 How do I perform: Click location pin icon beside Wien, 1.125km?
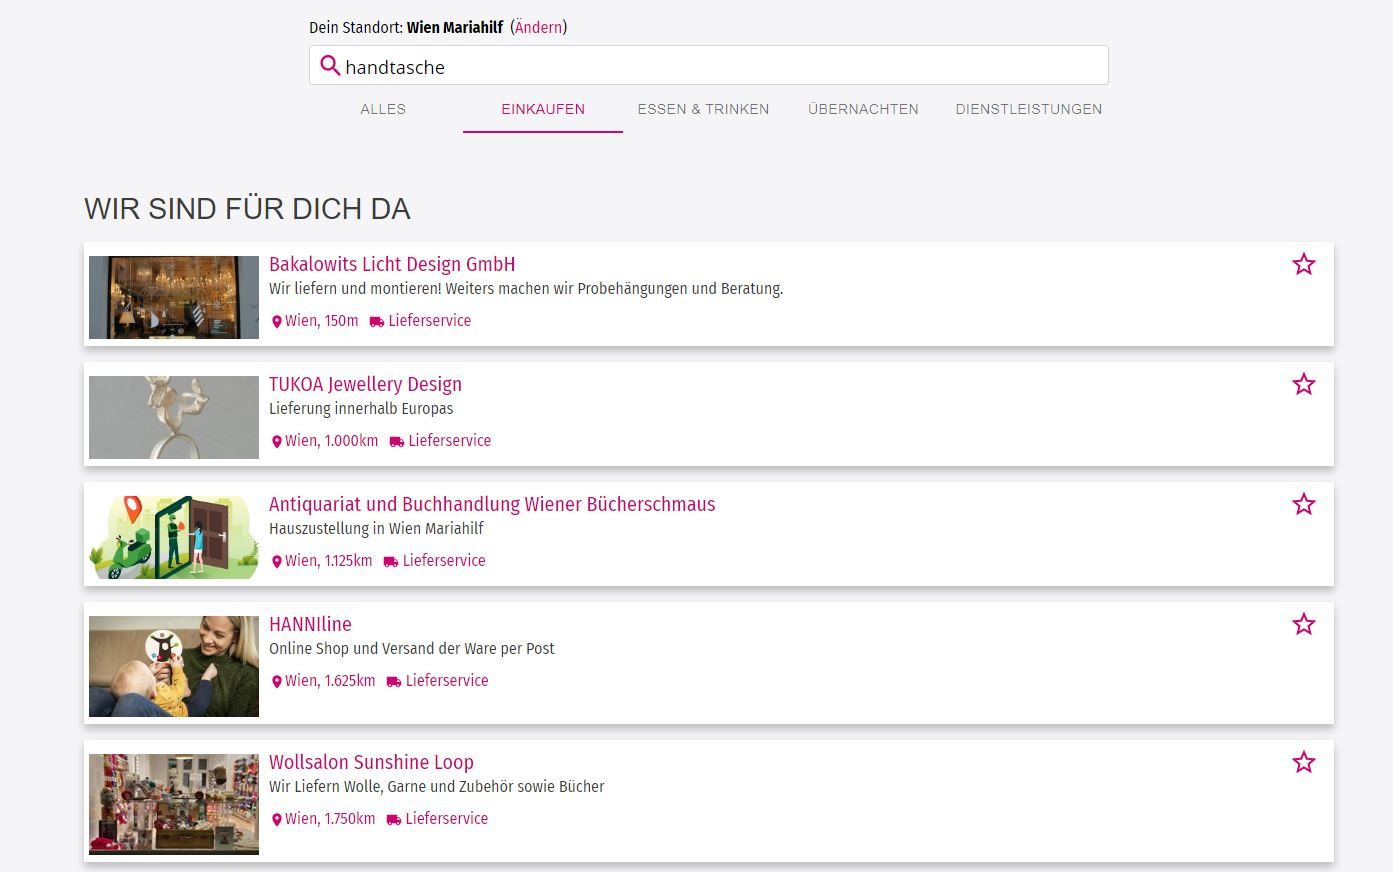pos(277,562)
